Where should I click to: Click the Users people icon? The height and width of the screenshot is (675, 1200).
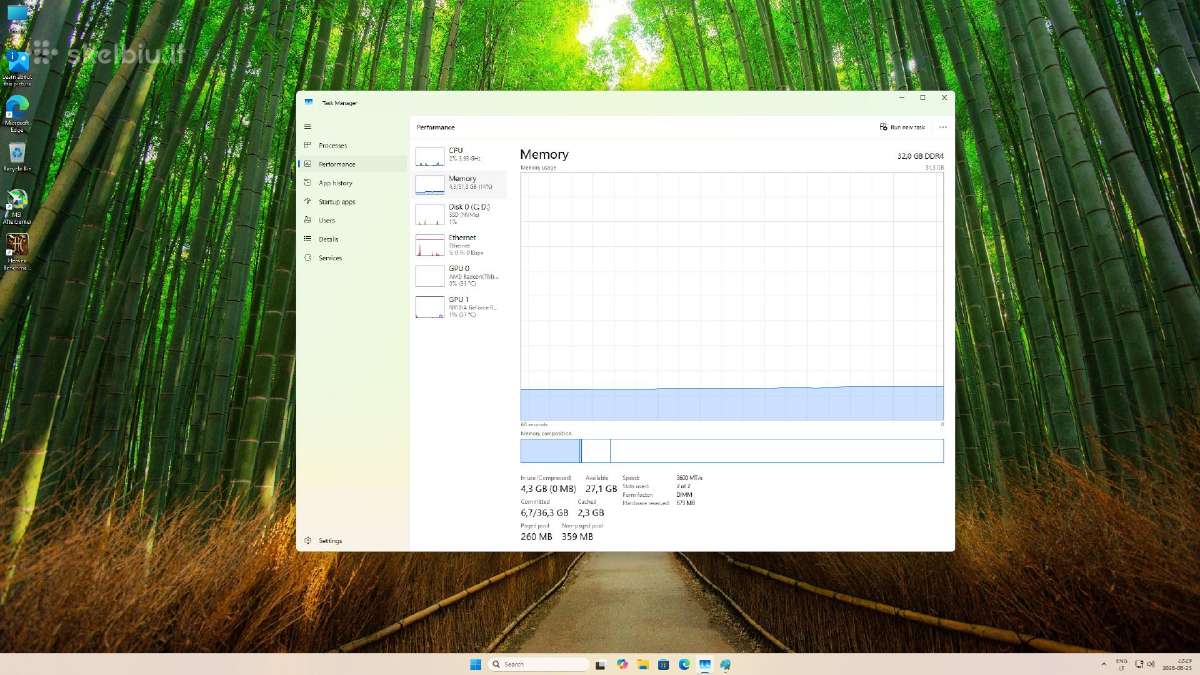click(x=308, y=220)
